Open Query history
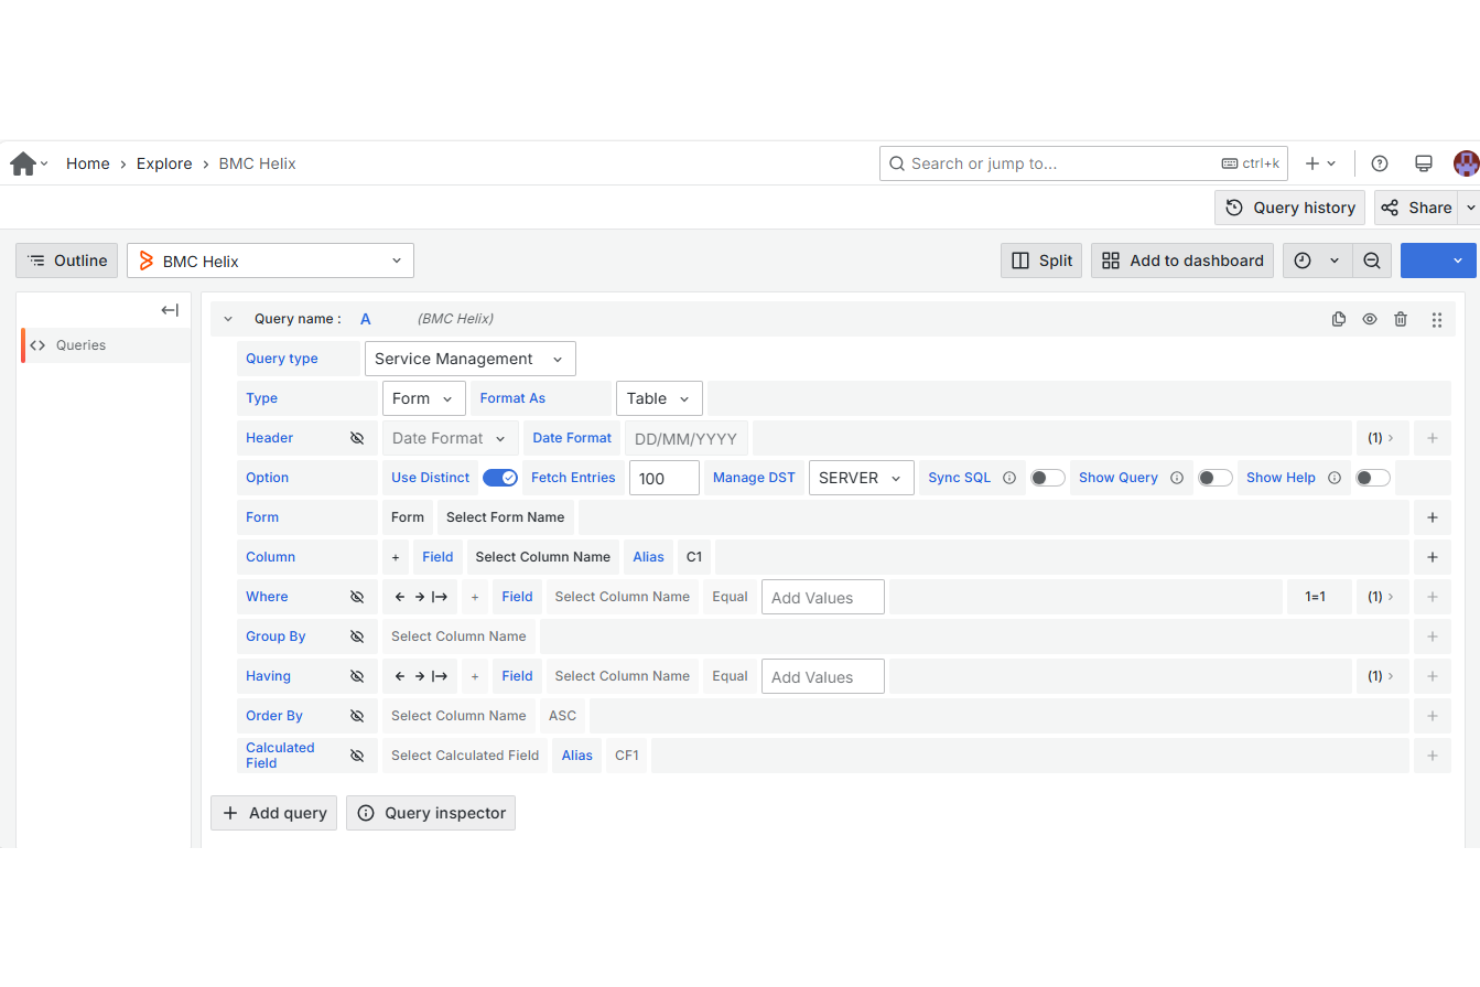The image size is (1480, 987). [1289, 207]
